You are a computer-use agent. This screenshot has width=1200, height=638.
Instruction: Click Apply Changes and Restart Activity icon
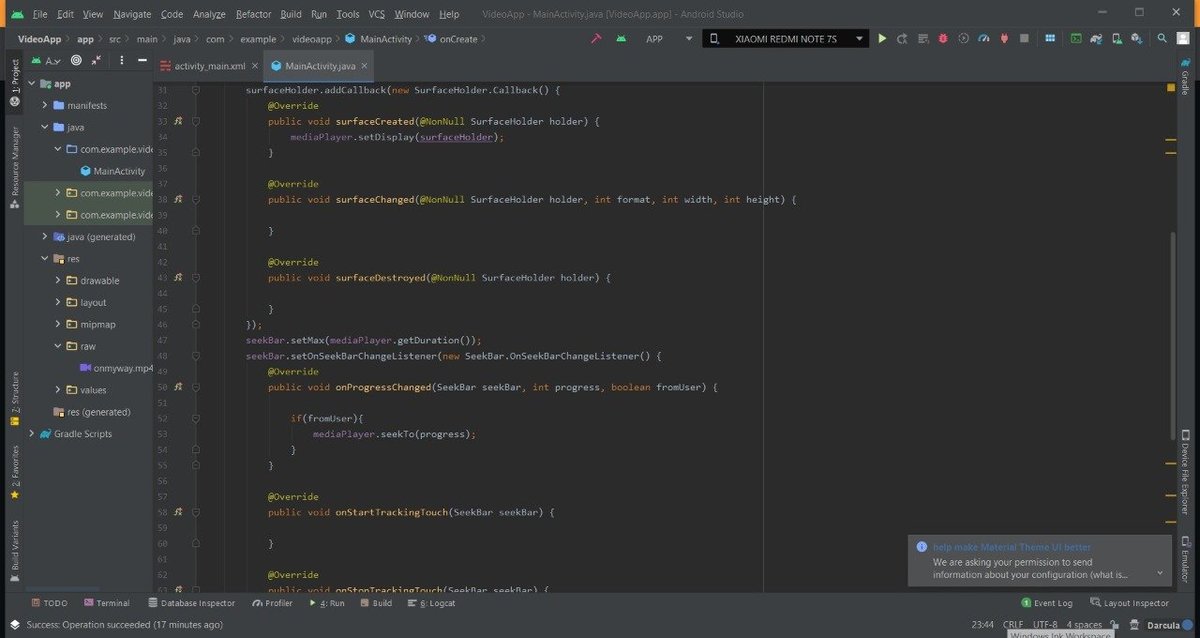pos(902,39)
